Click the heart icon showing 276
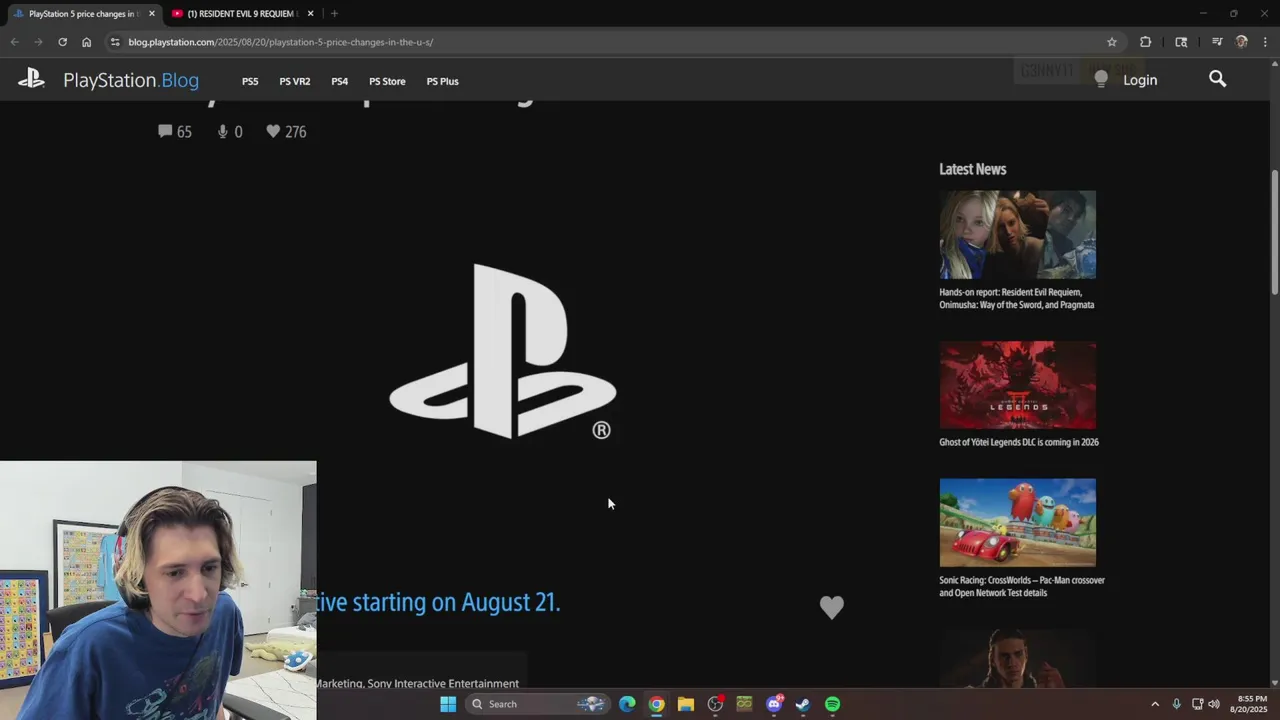The height and width of the screenshot is (720, 1280). pos(272,131)
